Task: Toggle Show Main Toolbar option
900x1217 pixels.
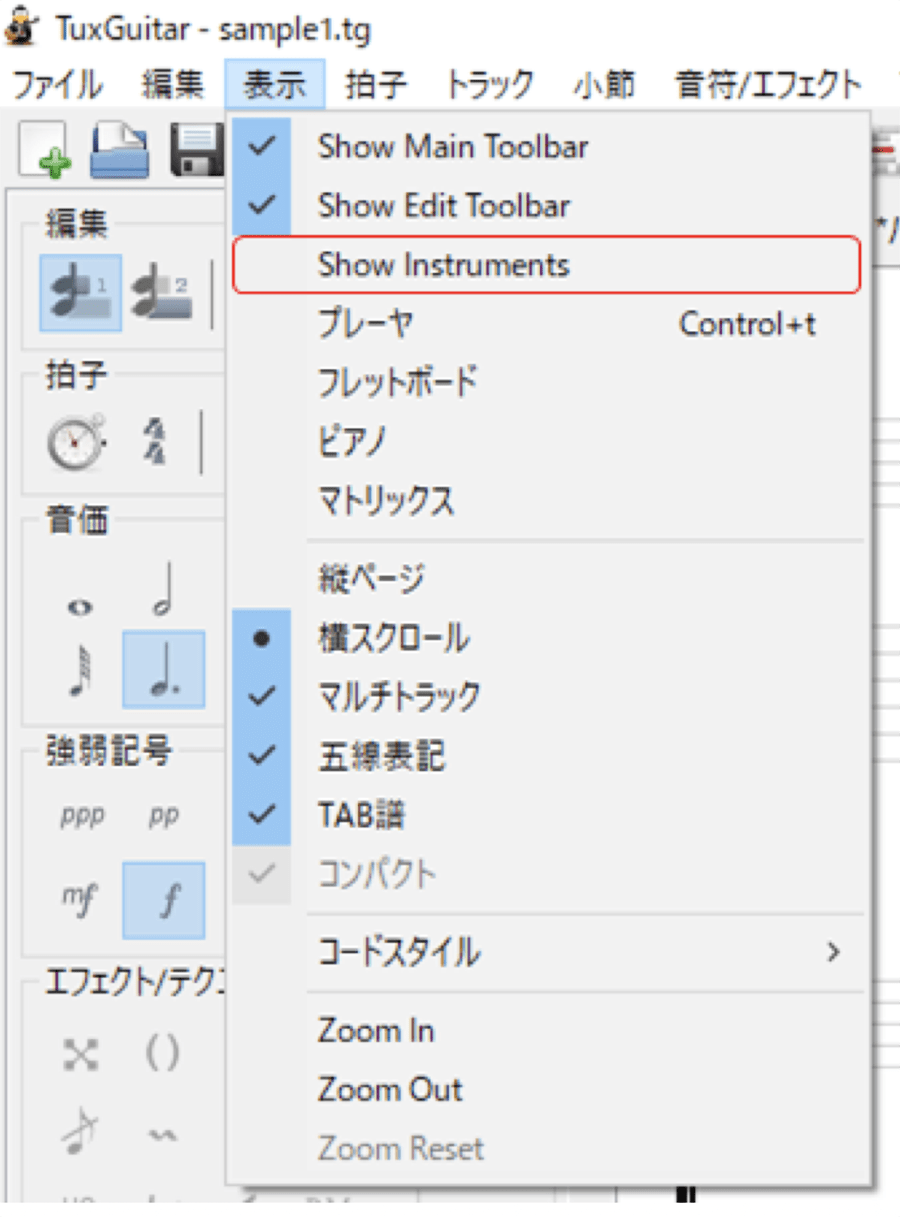Action: coord(547,147)
